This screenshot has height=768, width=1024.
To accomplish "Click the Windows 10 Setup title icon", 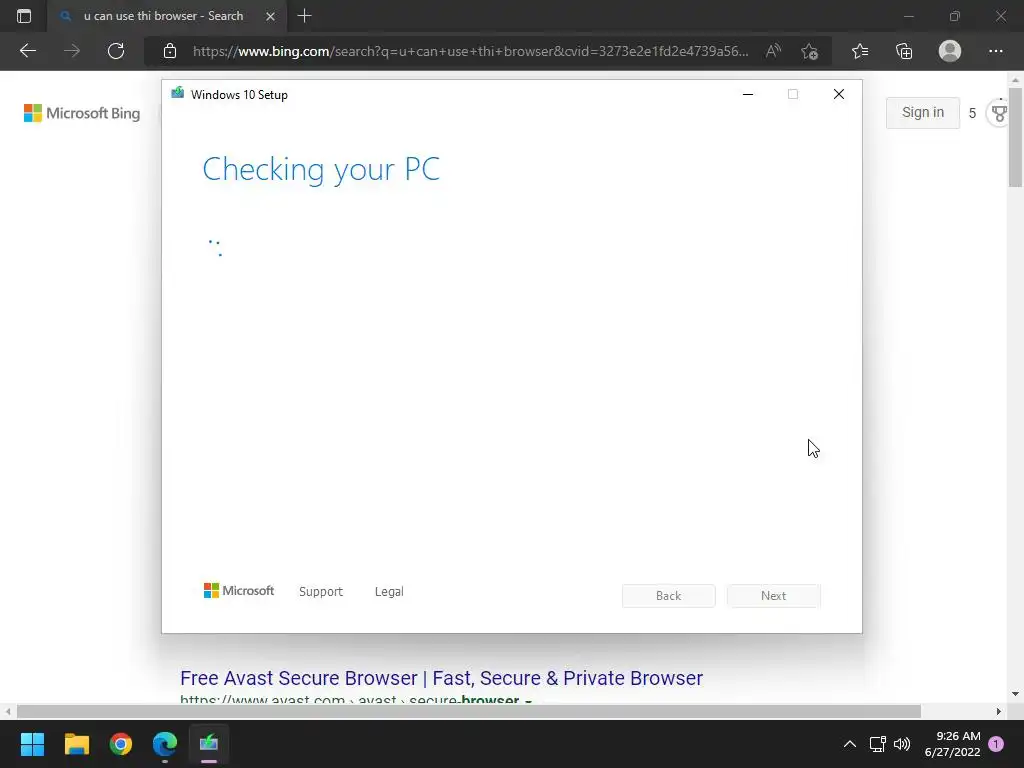I will pyautogui.click(x=178, y=93).
